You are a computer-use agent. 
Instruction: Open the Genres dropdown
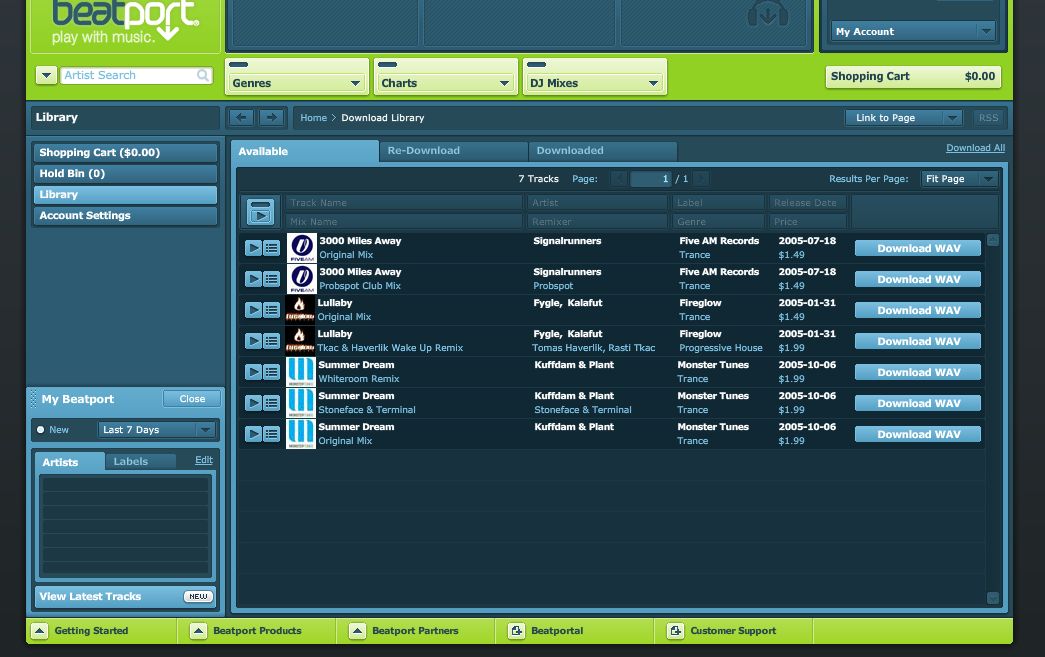(298, 83)
